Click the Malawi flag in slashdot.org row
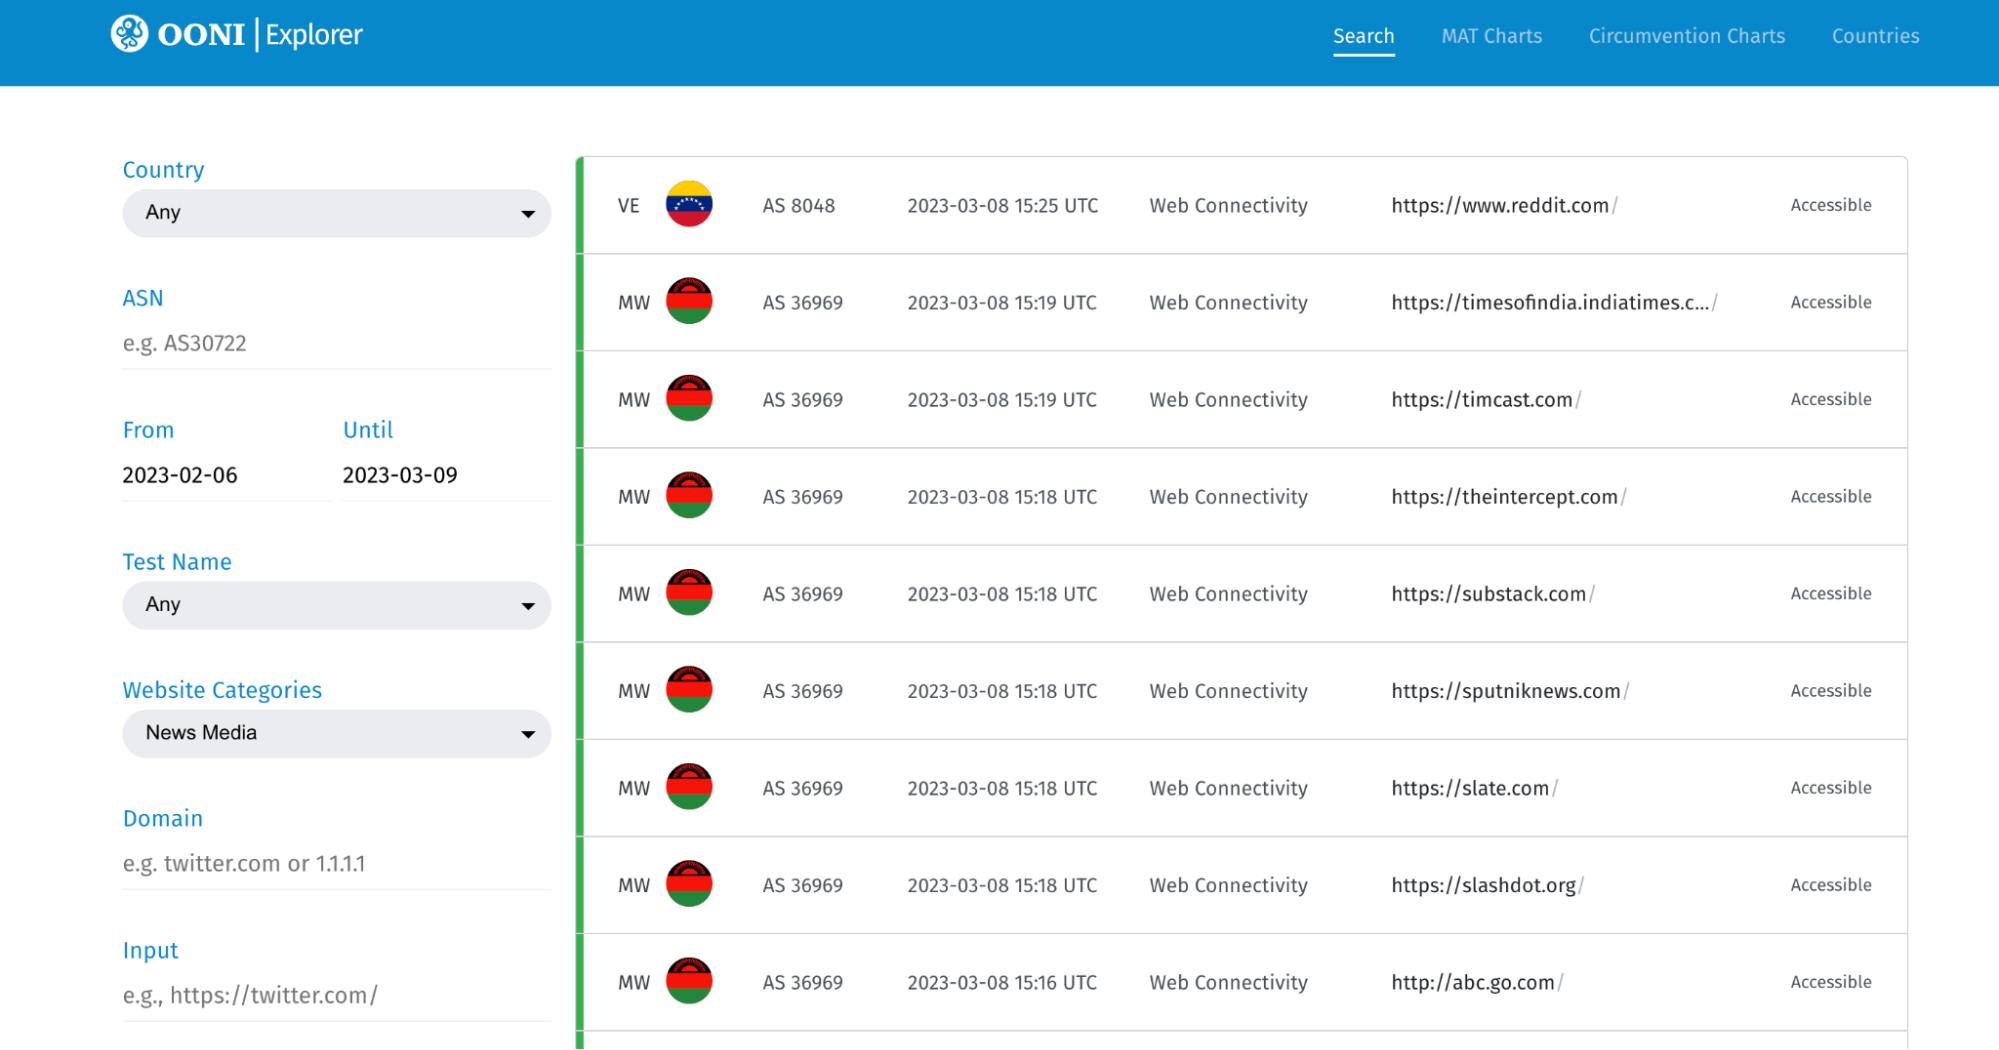 (689, 884)
